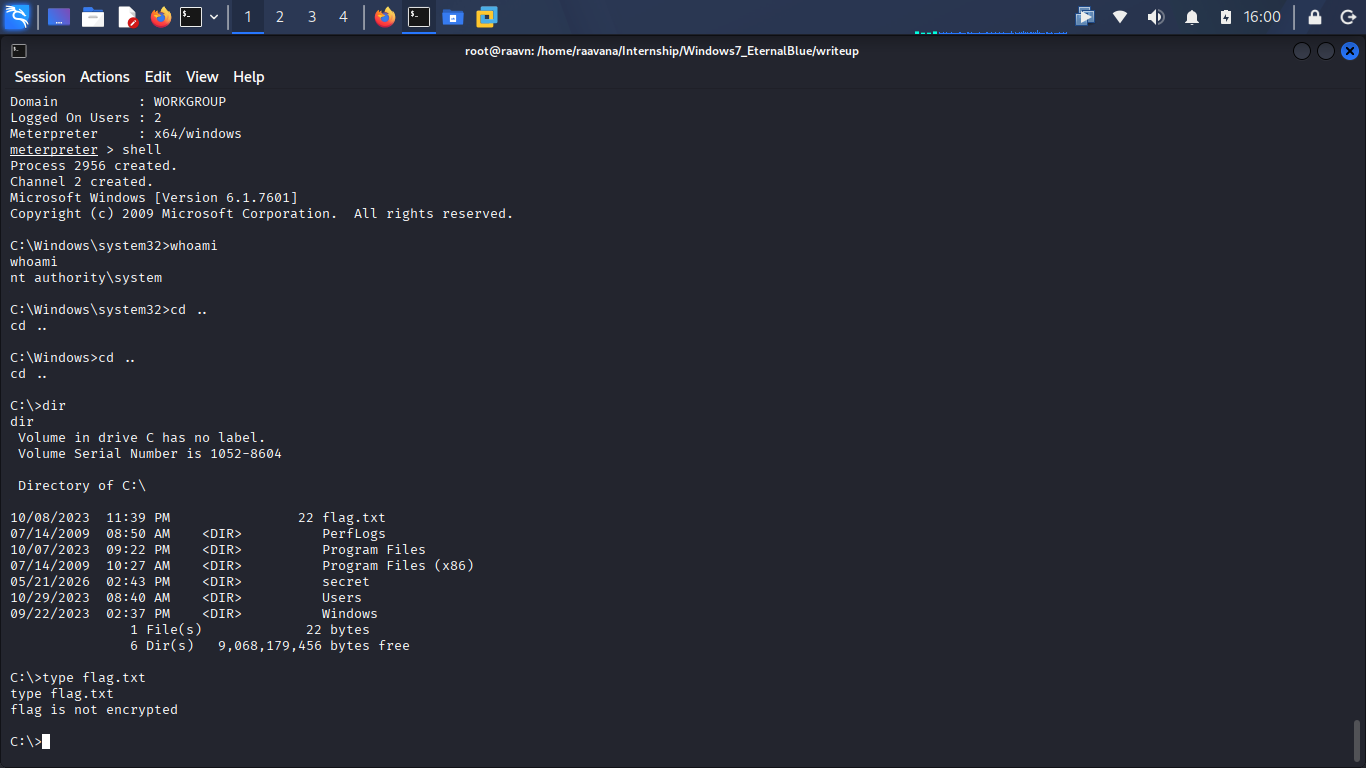The height and width of the screenshot is (768, 1366).
Task: Click the PerfLogs directory entry
Action: (x=354, y=534)
